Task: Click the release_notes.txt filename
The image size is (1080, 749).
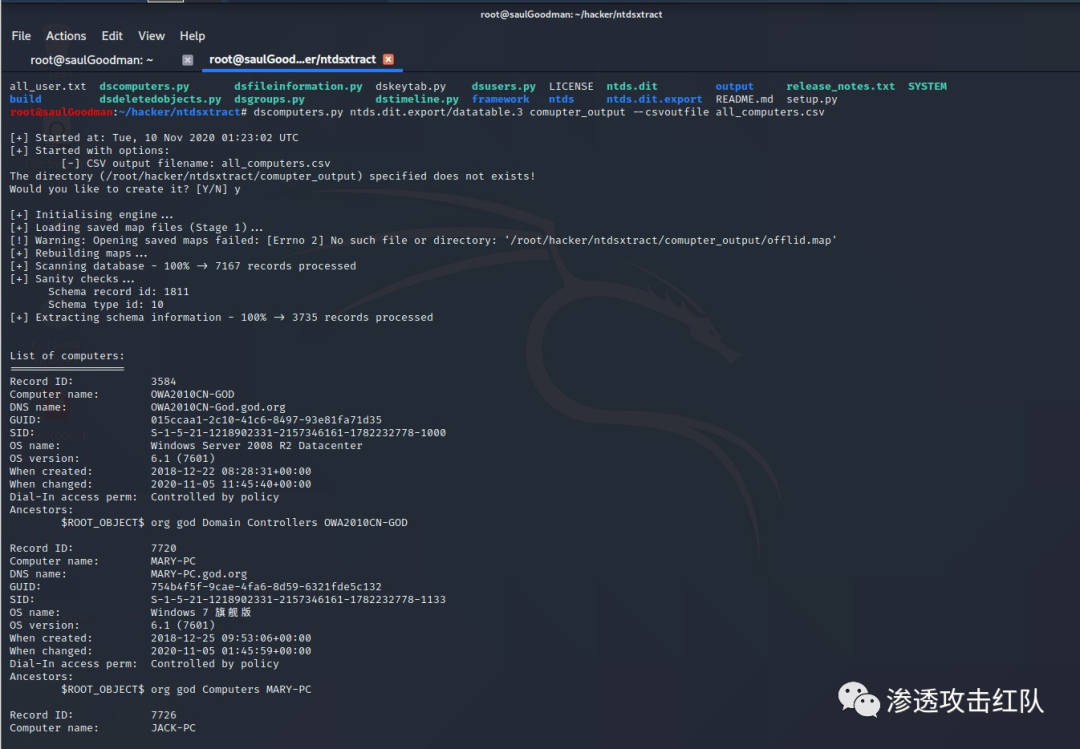Action: click(838, 86)
